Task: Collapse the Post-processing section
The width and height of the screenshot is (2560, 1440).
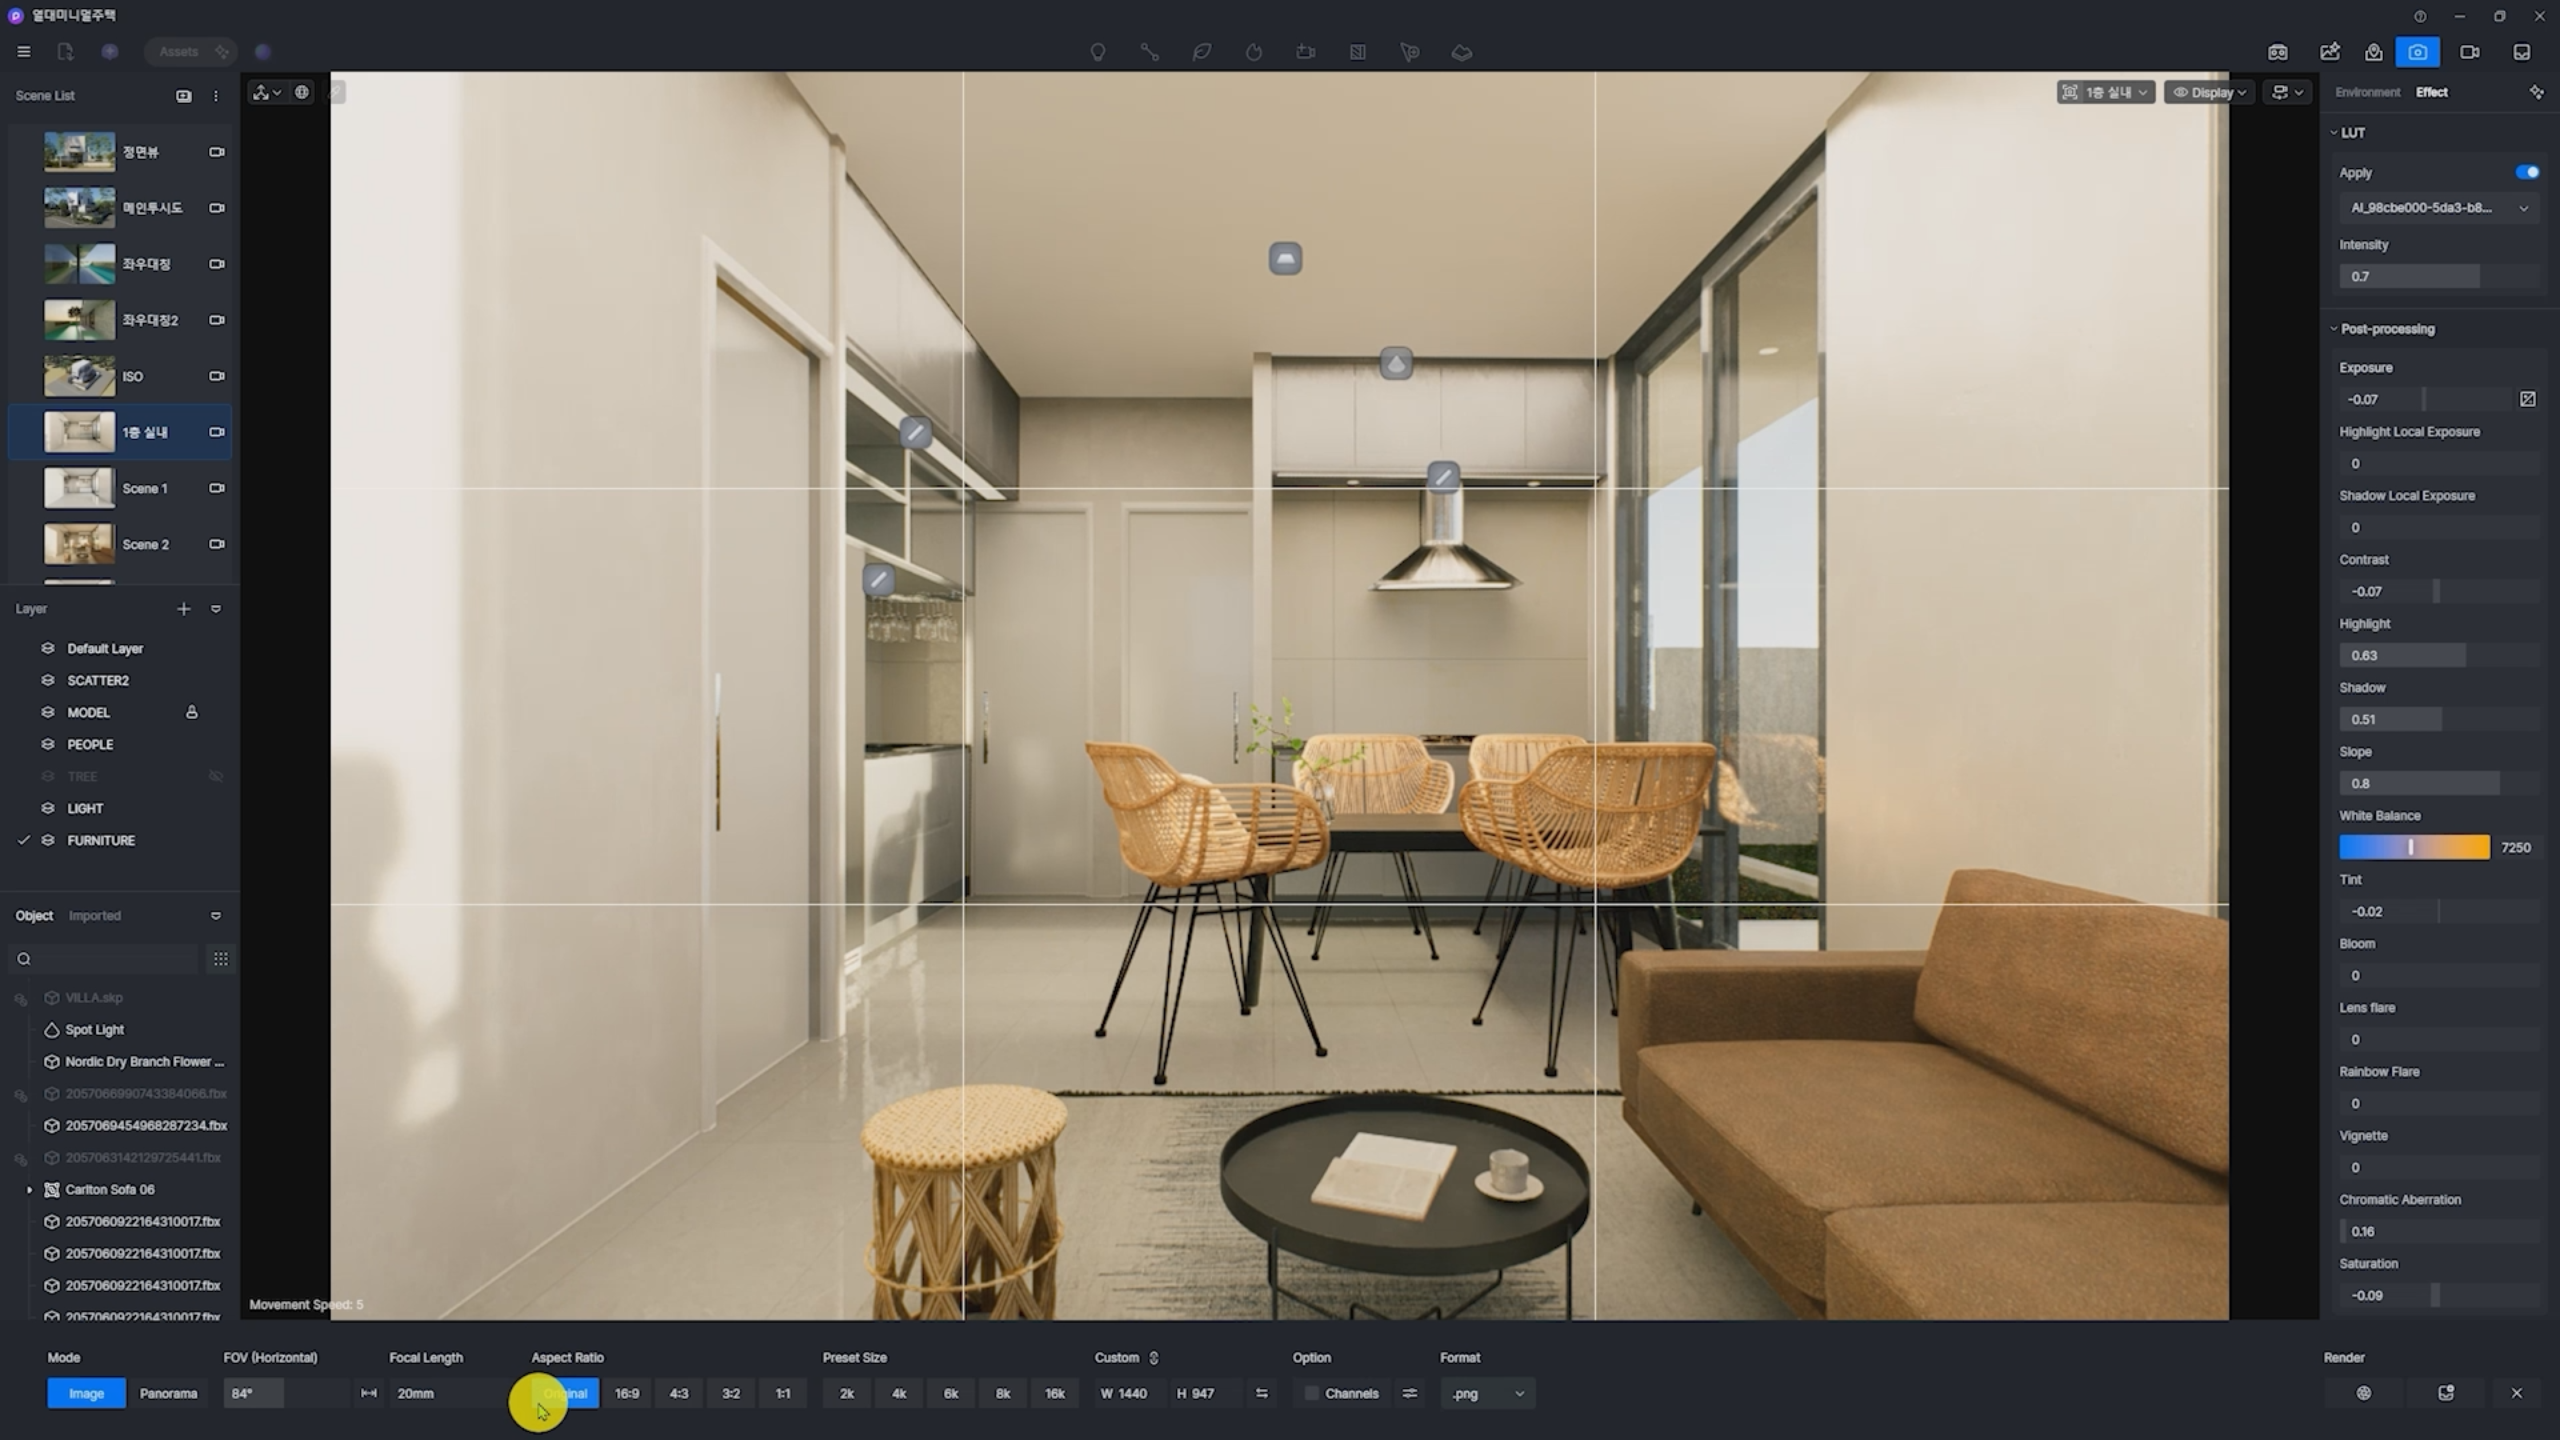Action: coord(2334,328)
